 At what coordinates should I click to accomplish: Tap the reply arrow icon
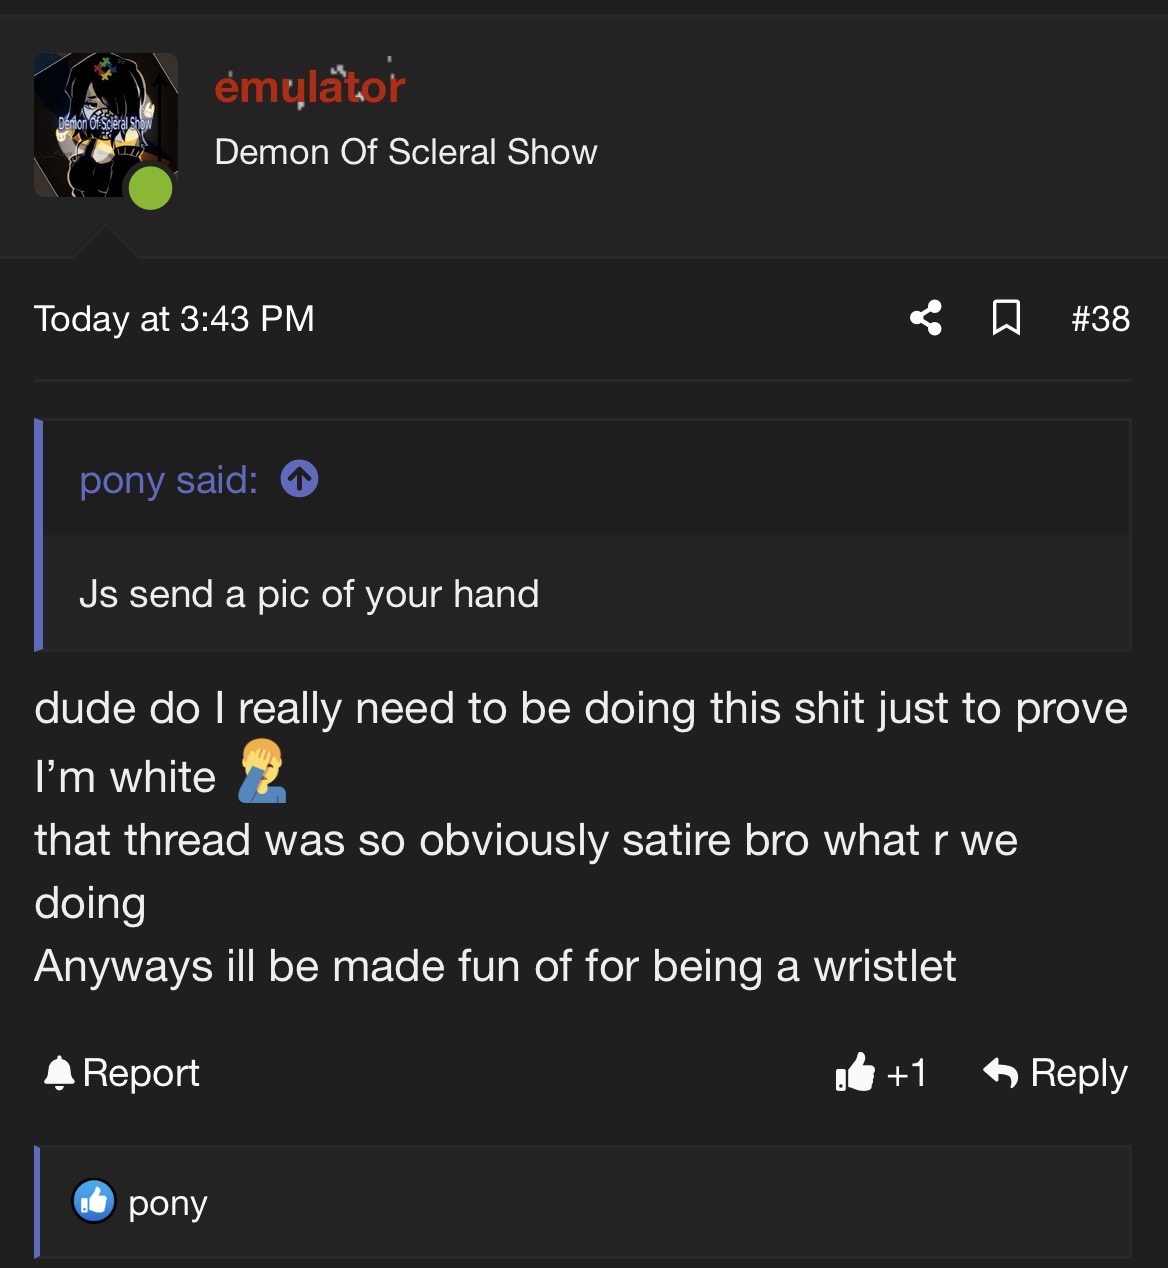coord(1001,1072)
